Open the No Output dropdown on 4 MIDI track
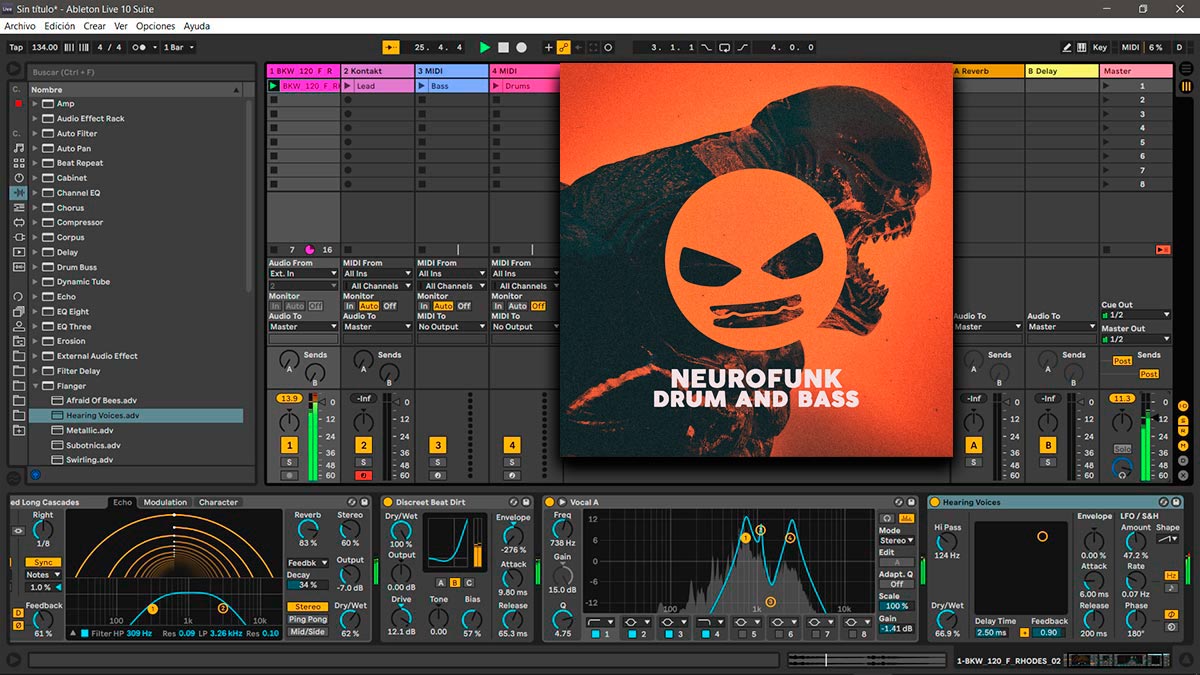Image resolution: width=1200 pixels, height=675 pixels. pyautogui.click(x=526, y=327)
